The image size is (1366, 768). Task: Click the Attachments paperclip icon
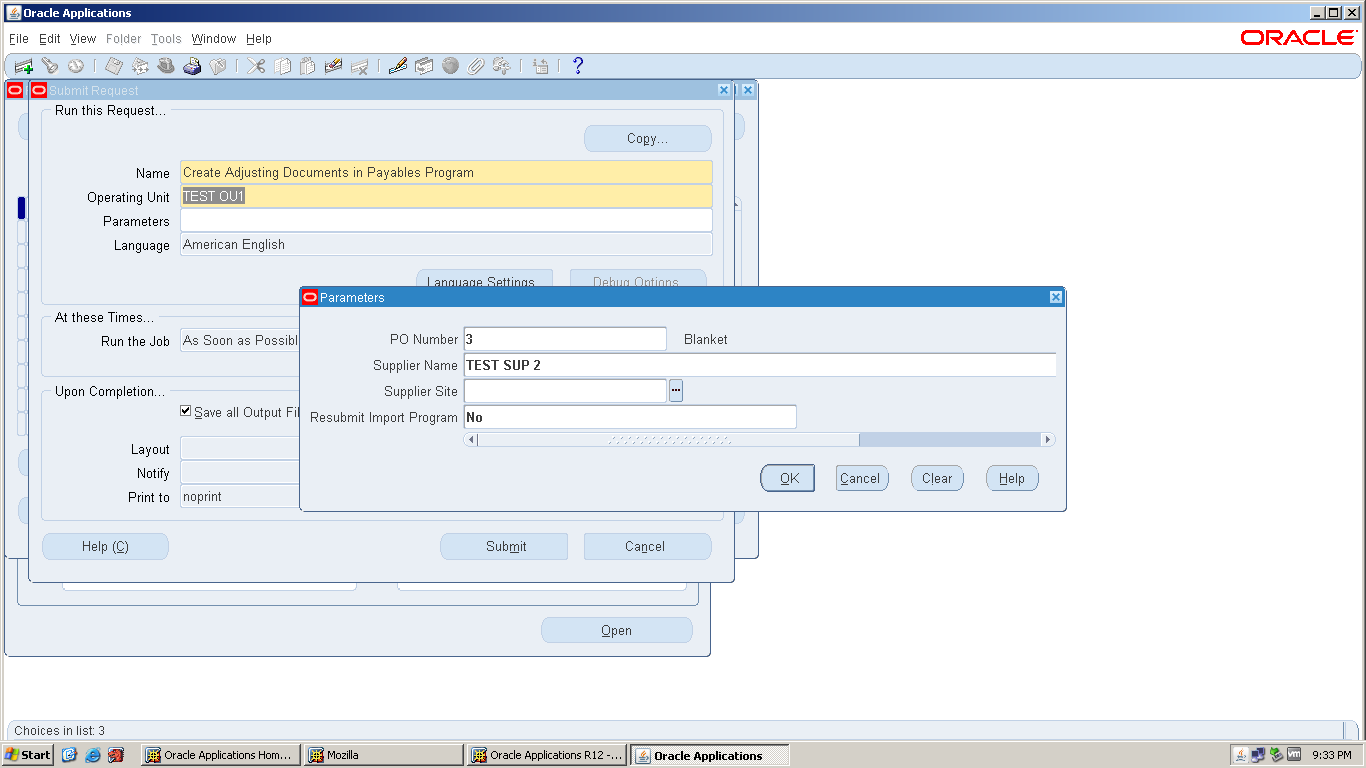coord(474,66)
